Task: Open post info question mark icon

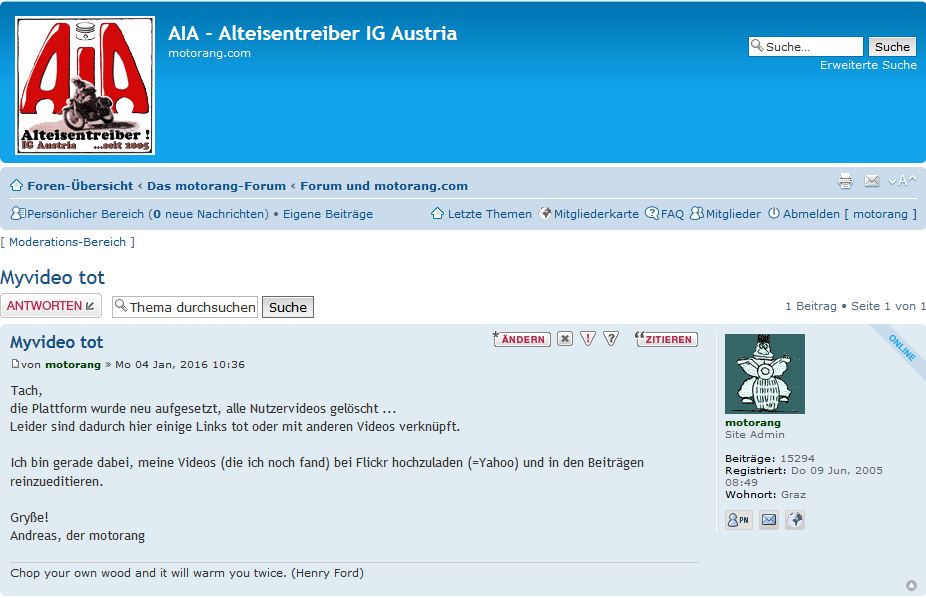Action: pyautogui.click(x=611, y=339)
